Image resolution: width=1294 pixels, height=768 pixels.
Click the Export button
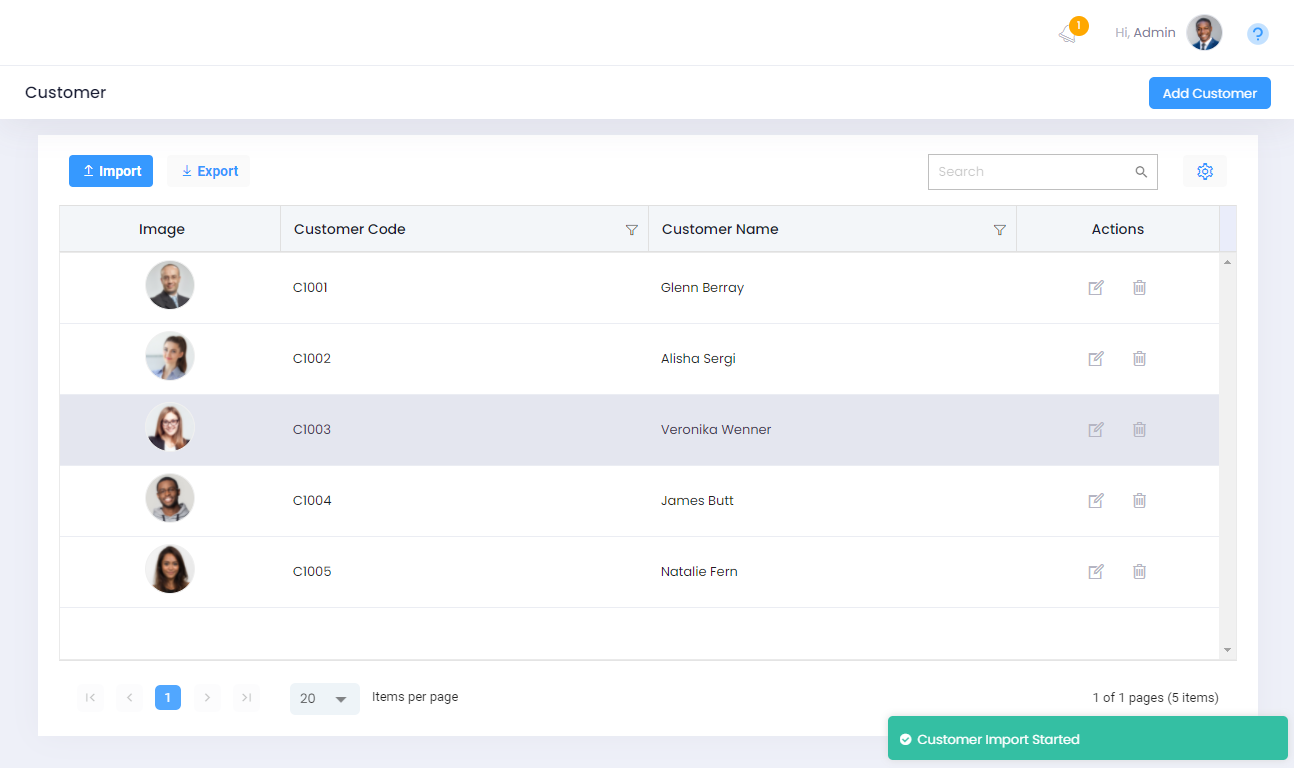[209, 171]
